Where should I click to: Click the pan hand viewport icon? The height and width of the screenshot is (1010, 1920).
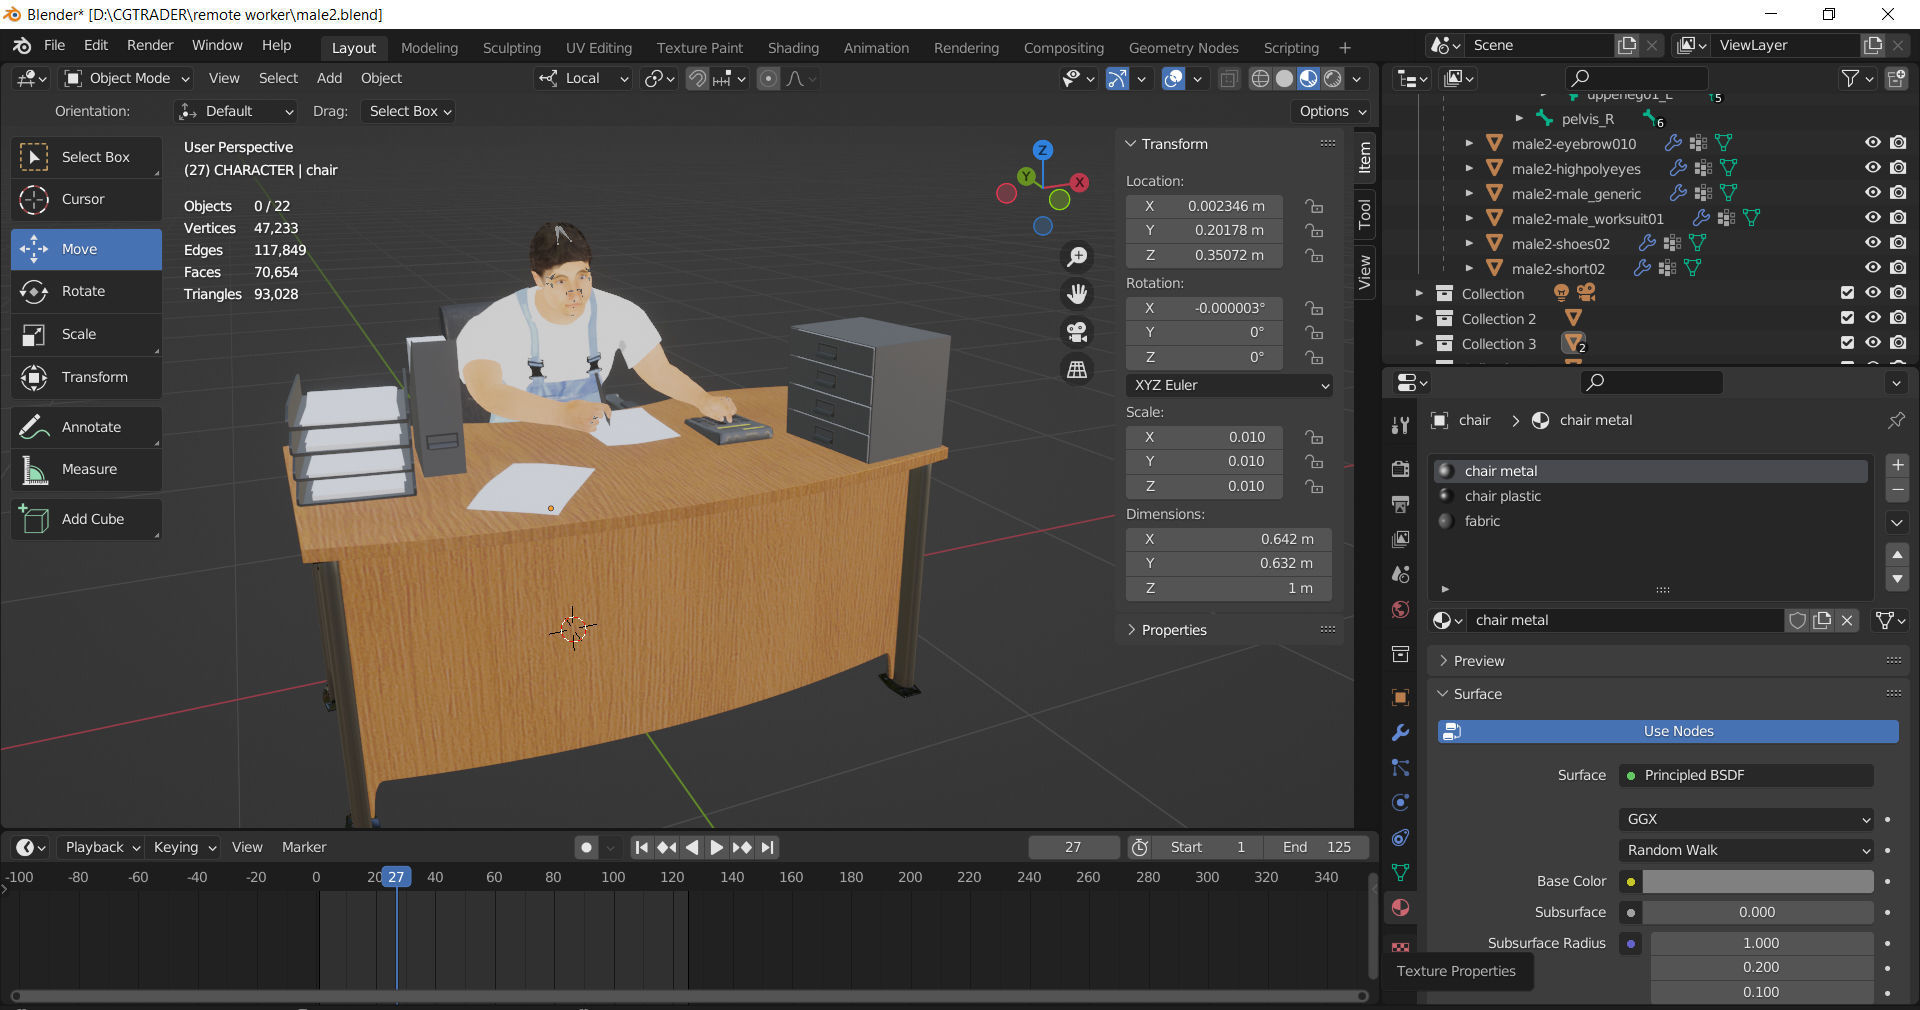(1077, 294)
